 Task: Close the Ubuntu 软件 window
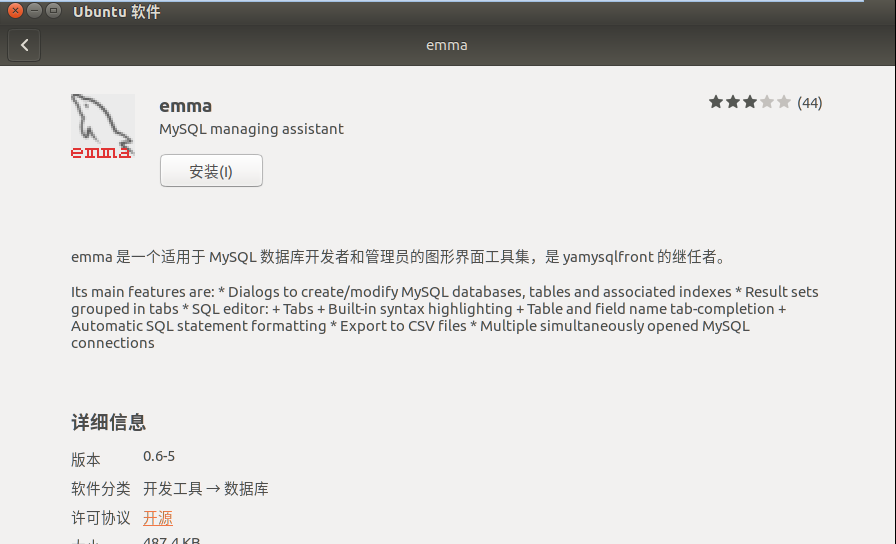tap(15, 10)
